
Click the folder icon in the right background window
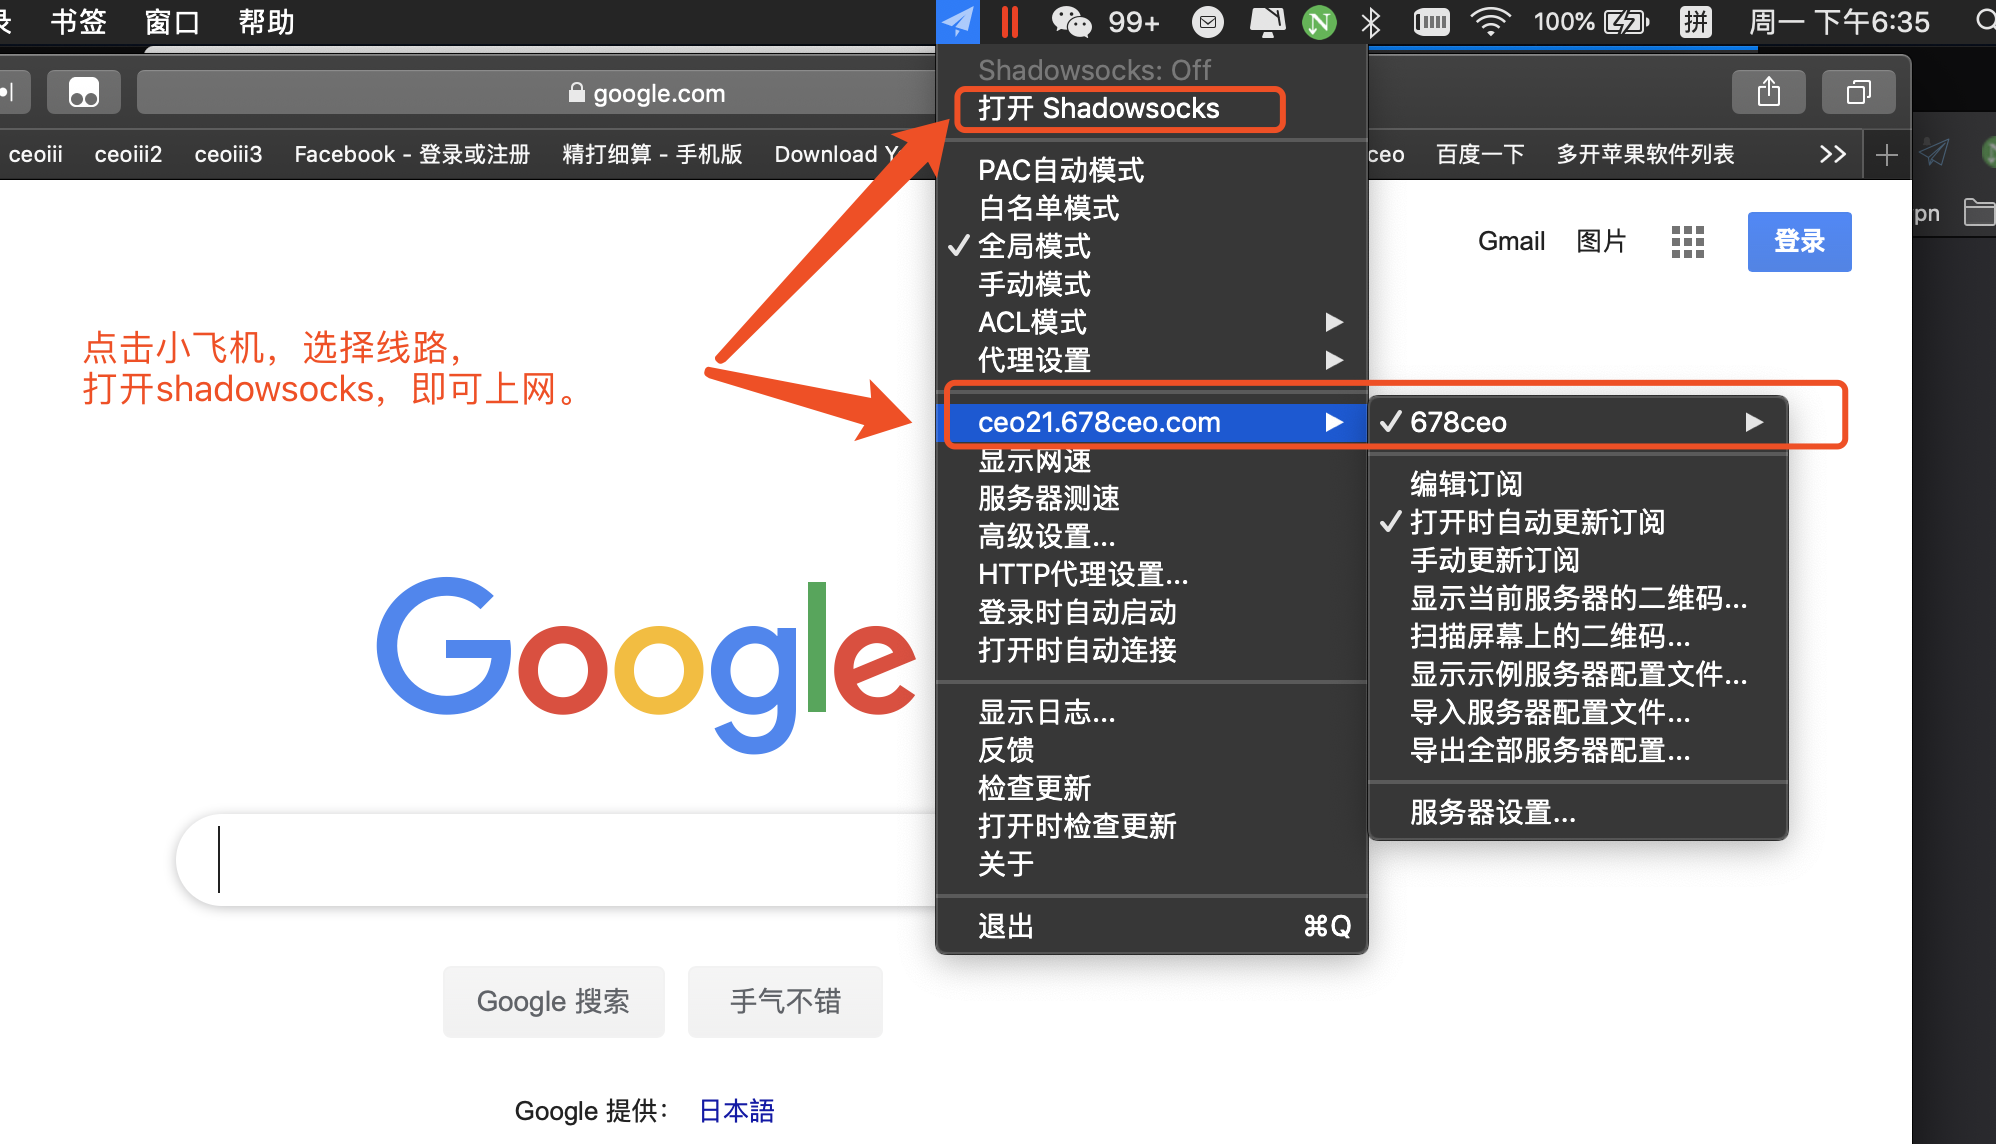[x=1980, y=212]
